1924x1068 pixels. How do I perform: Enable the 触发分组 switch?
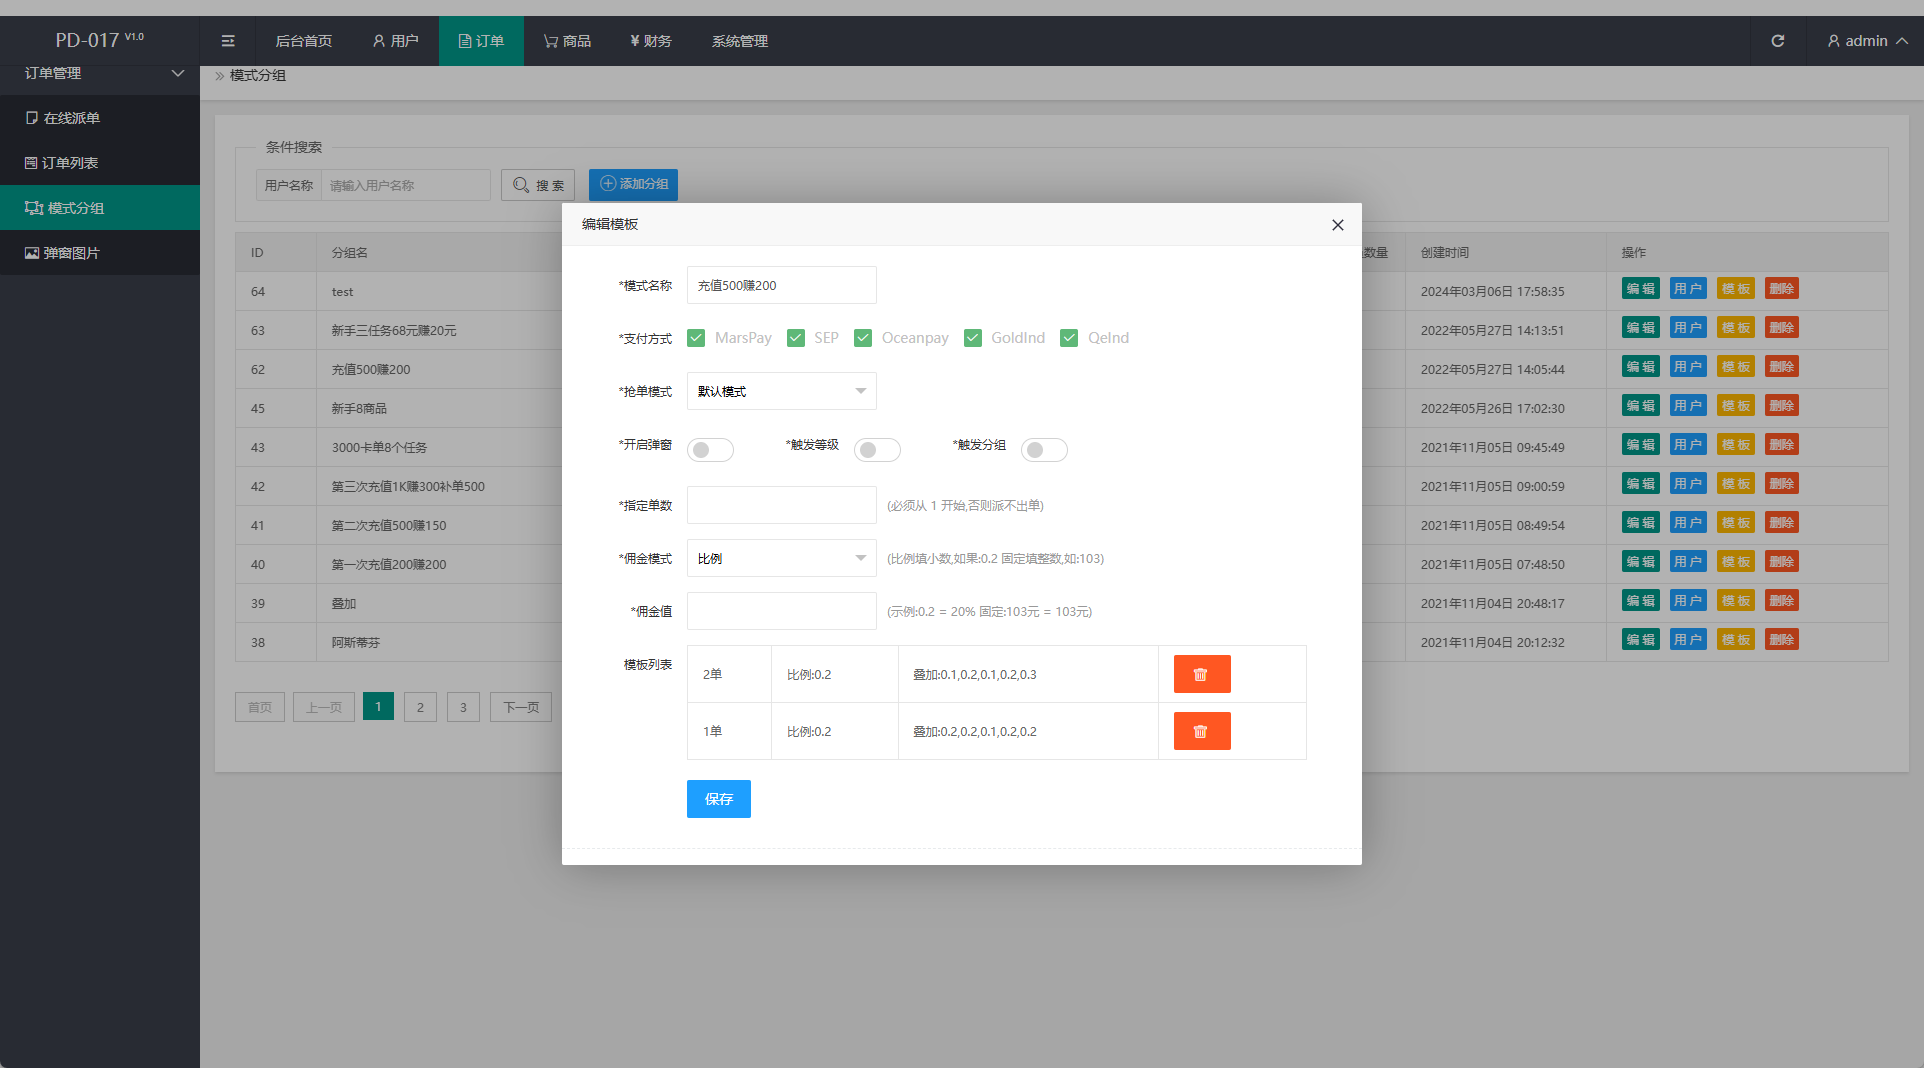click(x=1043, y=450)
